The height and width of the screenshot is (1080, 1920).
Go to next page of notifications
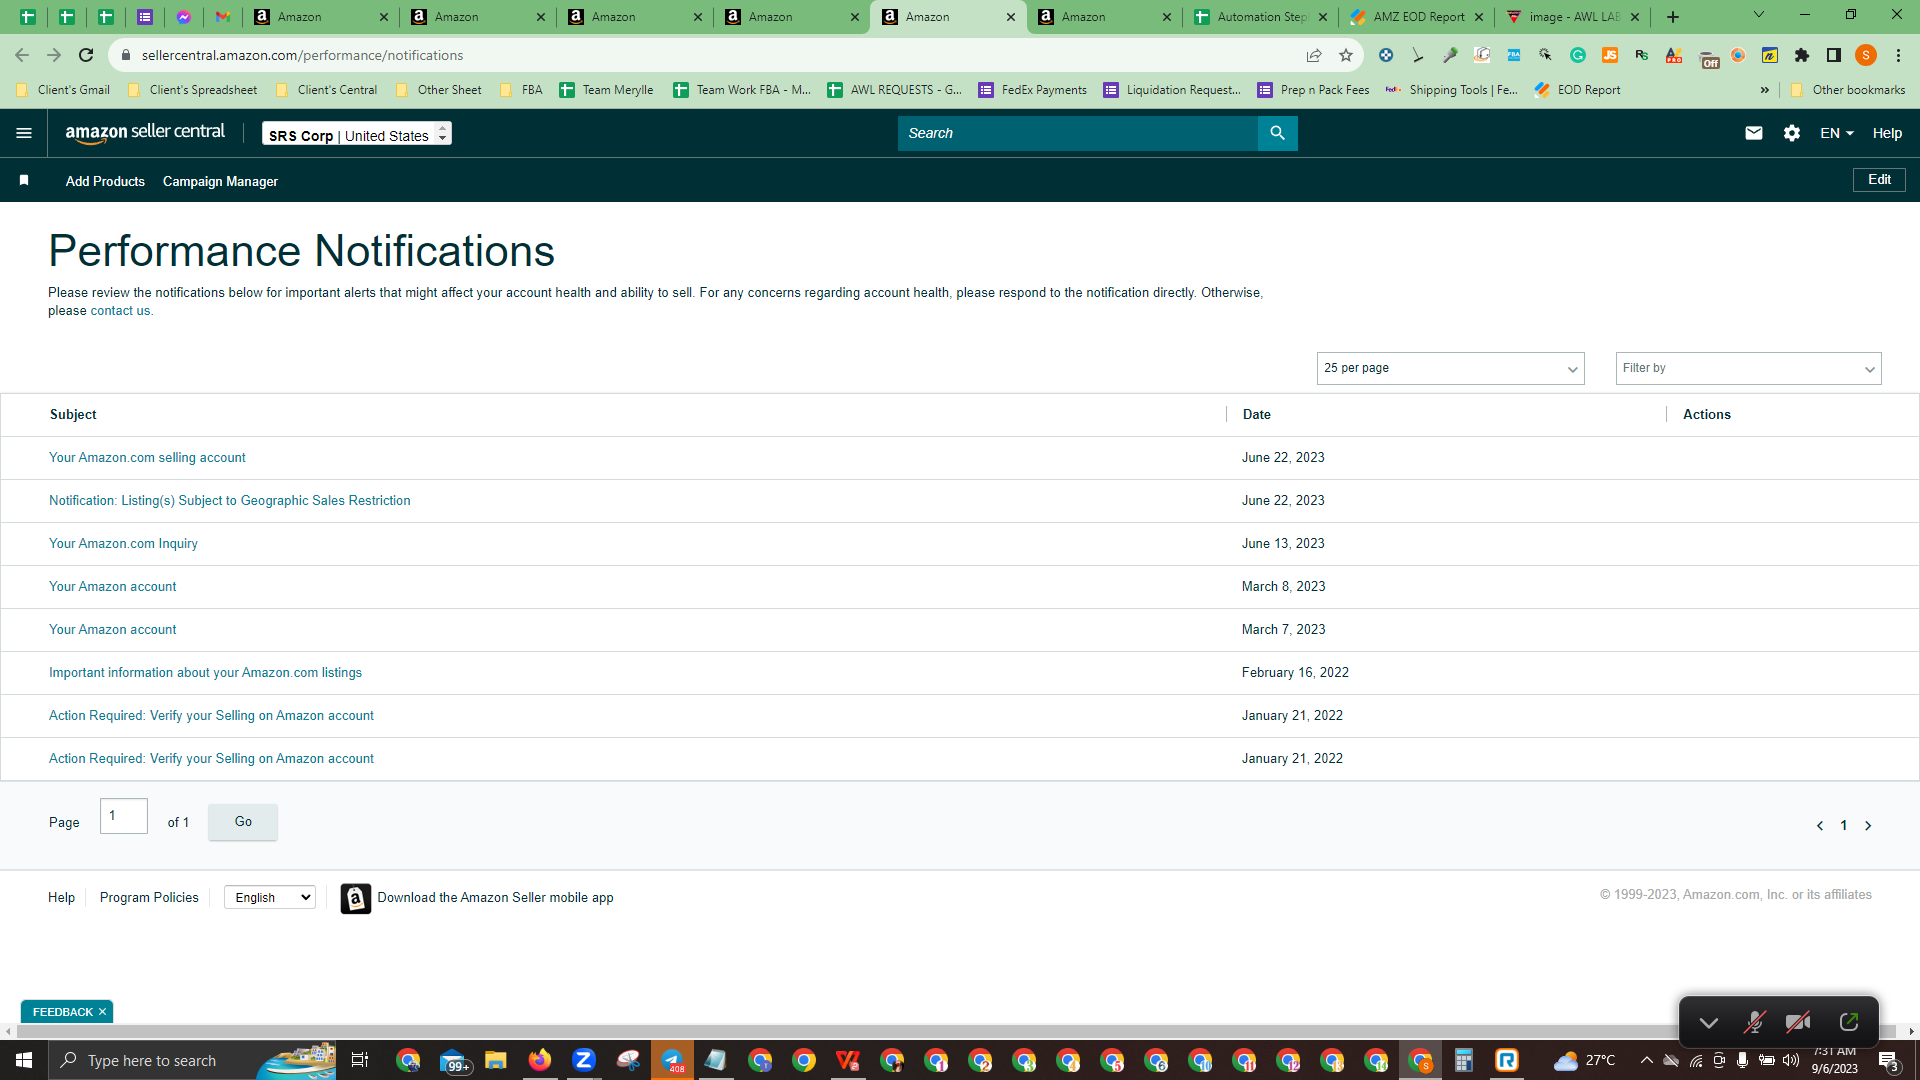[x=1868, y=826]
